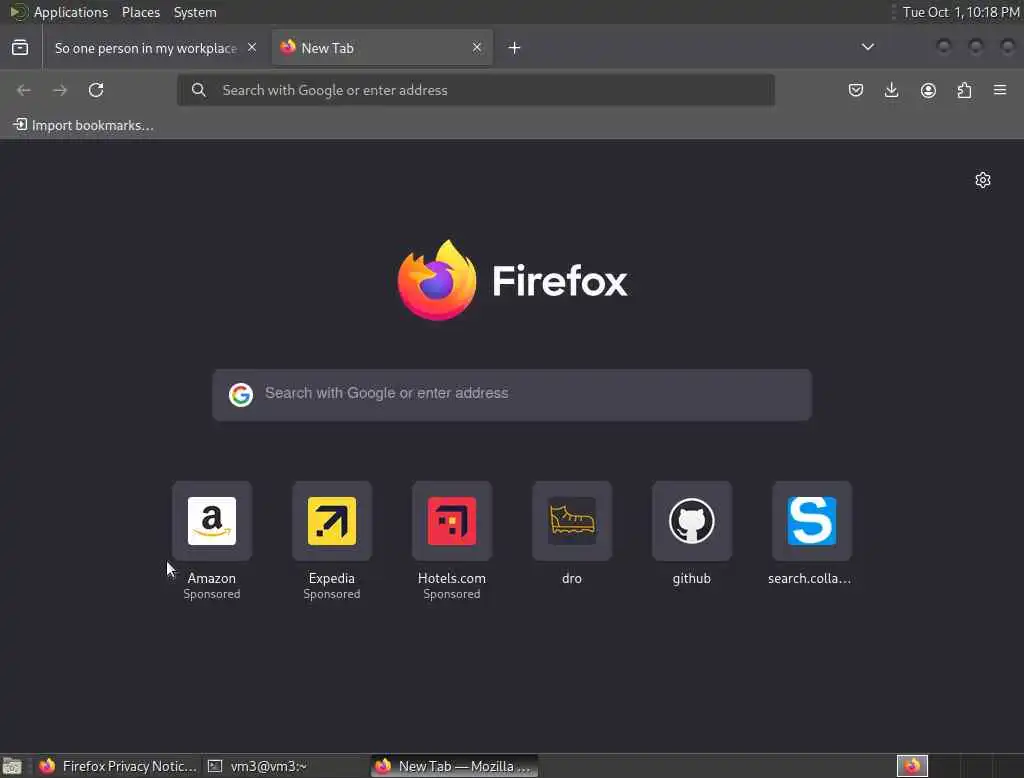This screenshot has height=778, width=1024.
Task: Click the clock showing Tue Oct 1
Action: point(961,12)
